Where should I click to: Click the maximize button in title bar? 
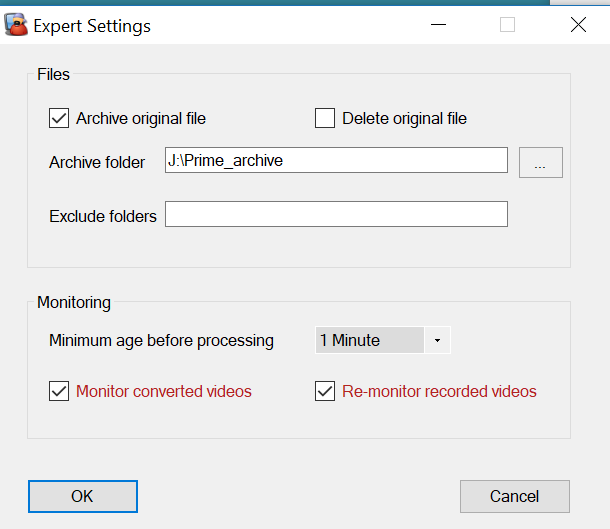507,25
